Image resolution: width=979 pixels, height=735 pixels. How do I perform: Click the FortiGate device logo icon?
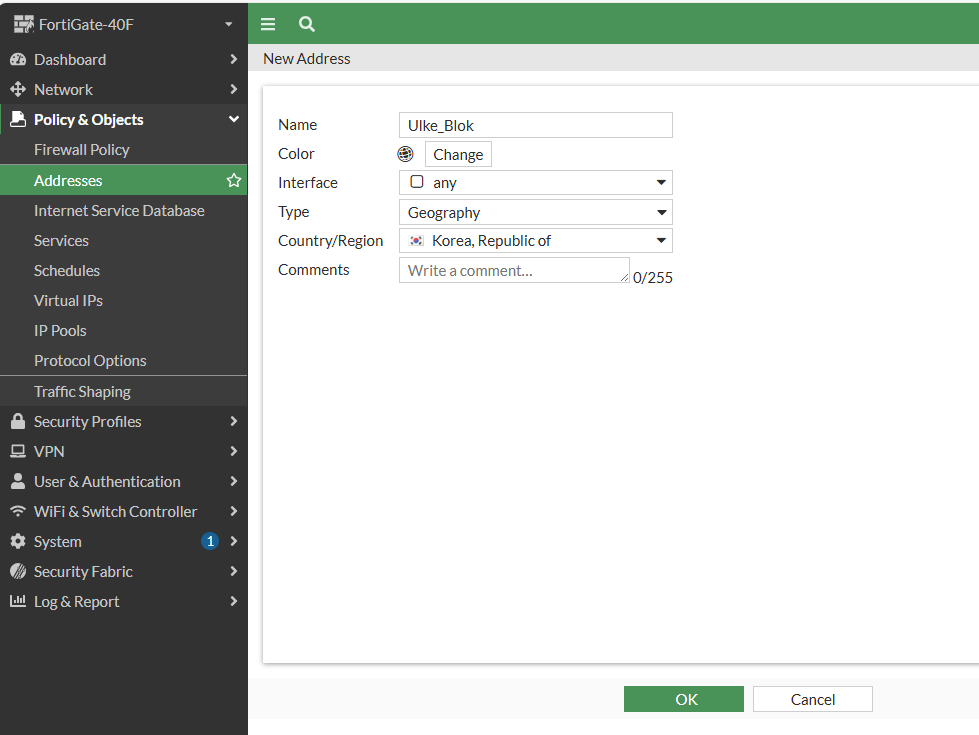pos(24,24)
